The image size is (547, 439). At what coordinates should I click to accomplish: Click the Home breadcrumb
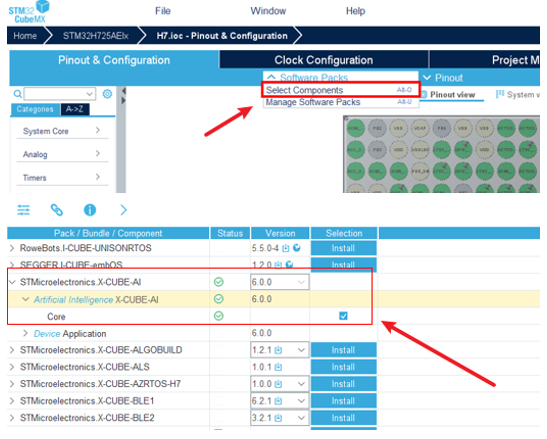click(25, 36)
